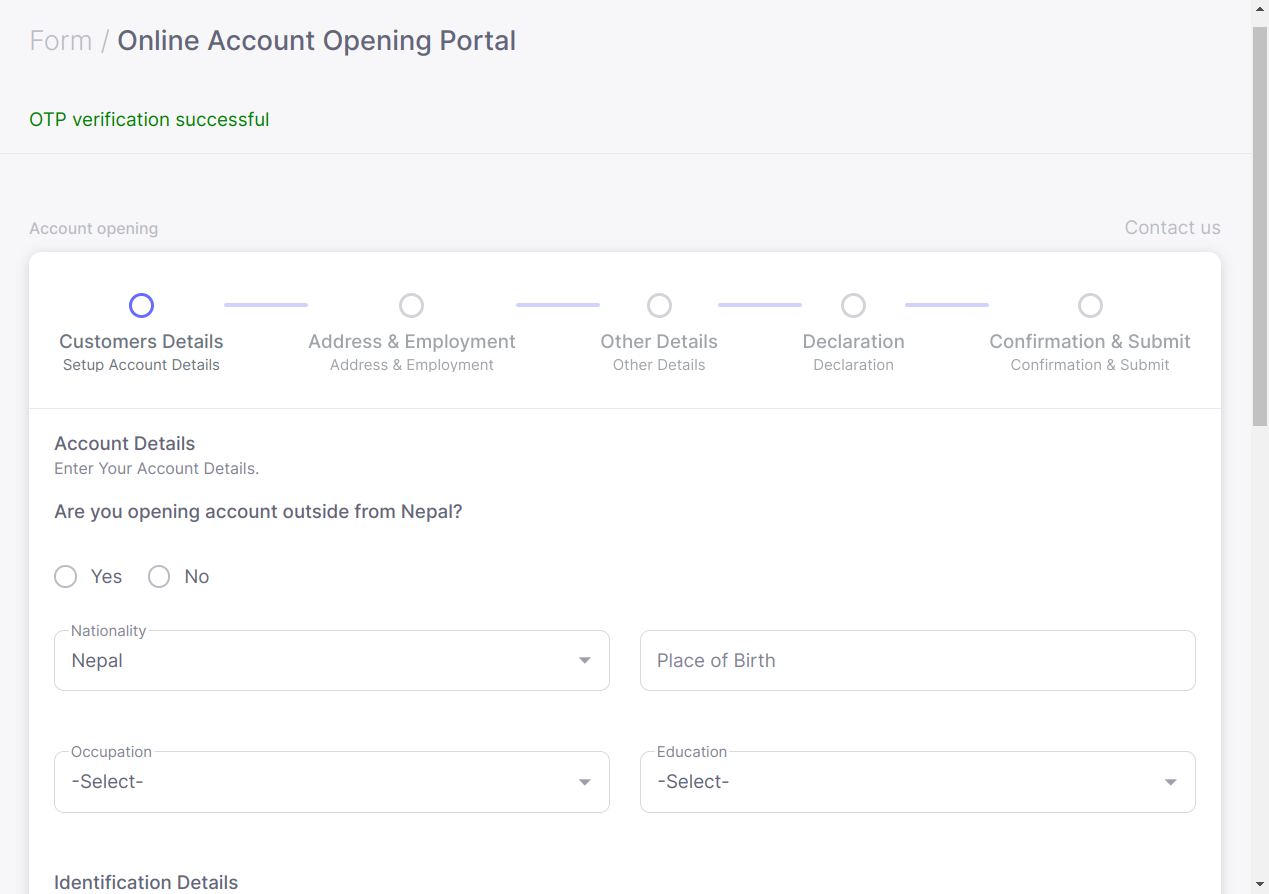The image size is (1269, 894).
Task: Switch to the Other Details step label
Action: 659,342
